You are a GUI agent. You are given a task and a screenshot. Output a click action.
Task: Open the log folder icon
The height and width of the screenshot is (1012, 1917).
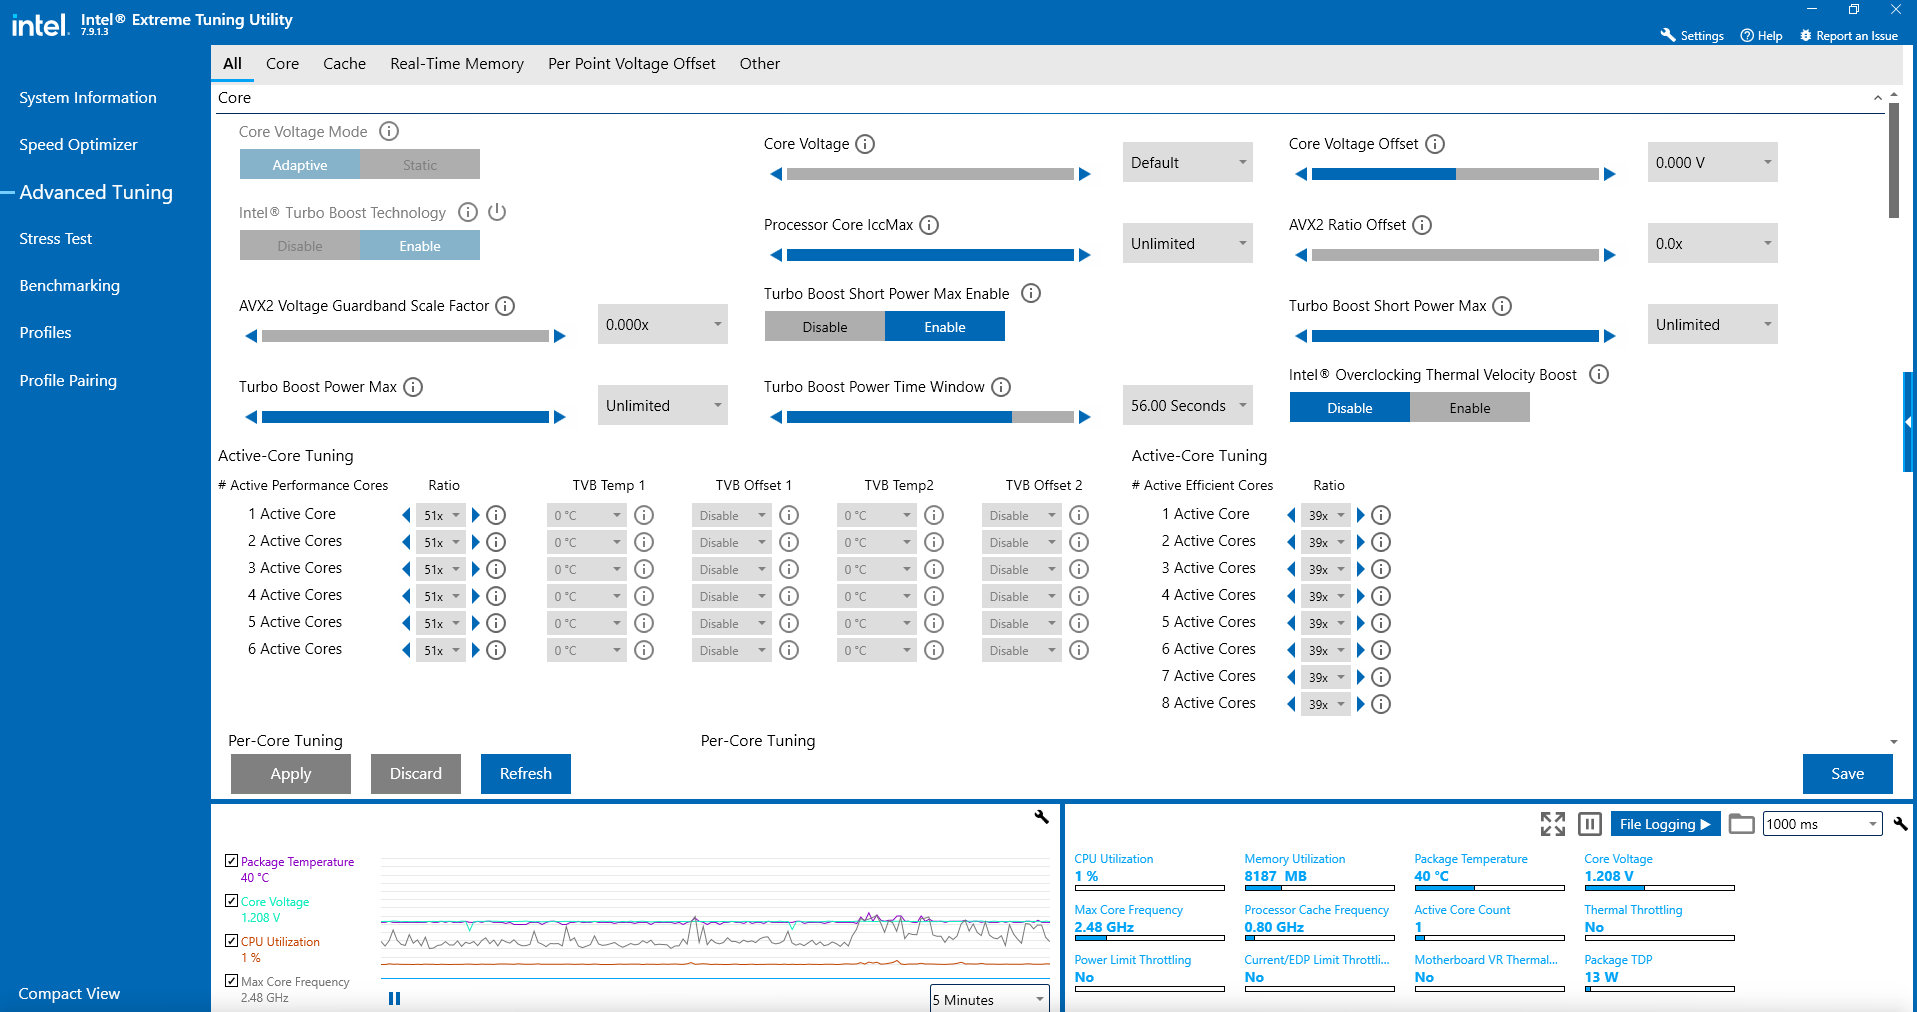[1742, 824]
